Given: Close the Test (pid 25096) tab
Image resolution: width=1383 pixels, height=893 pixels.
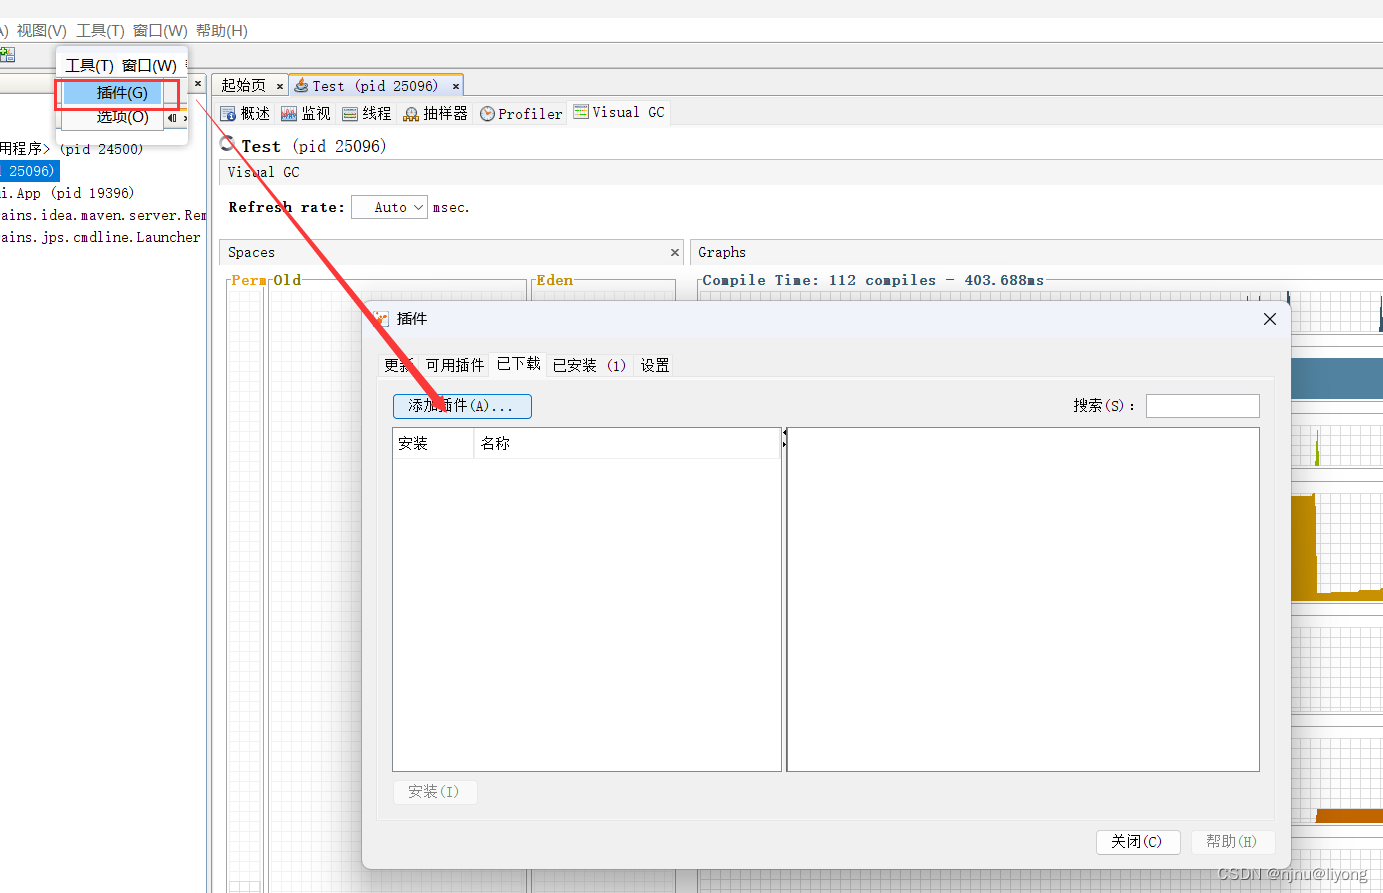Looking at the screenshot, I should [x=456, y=86].
